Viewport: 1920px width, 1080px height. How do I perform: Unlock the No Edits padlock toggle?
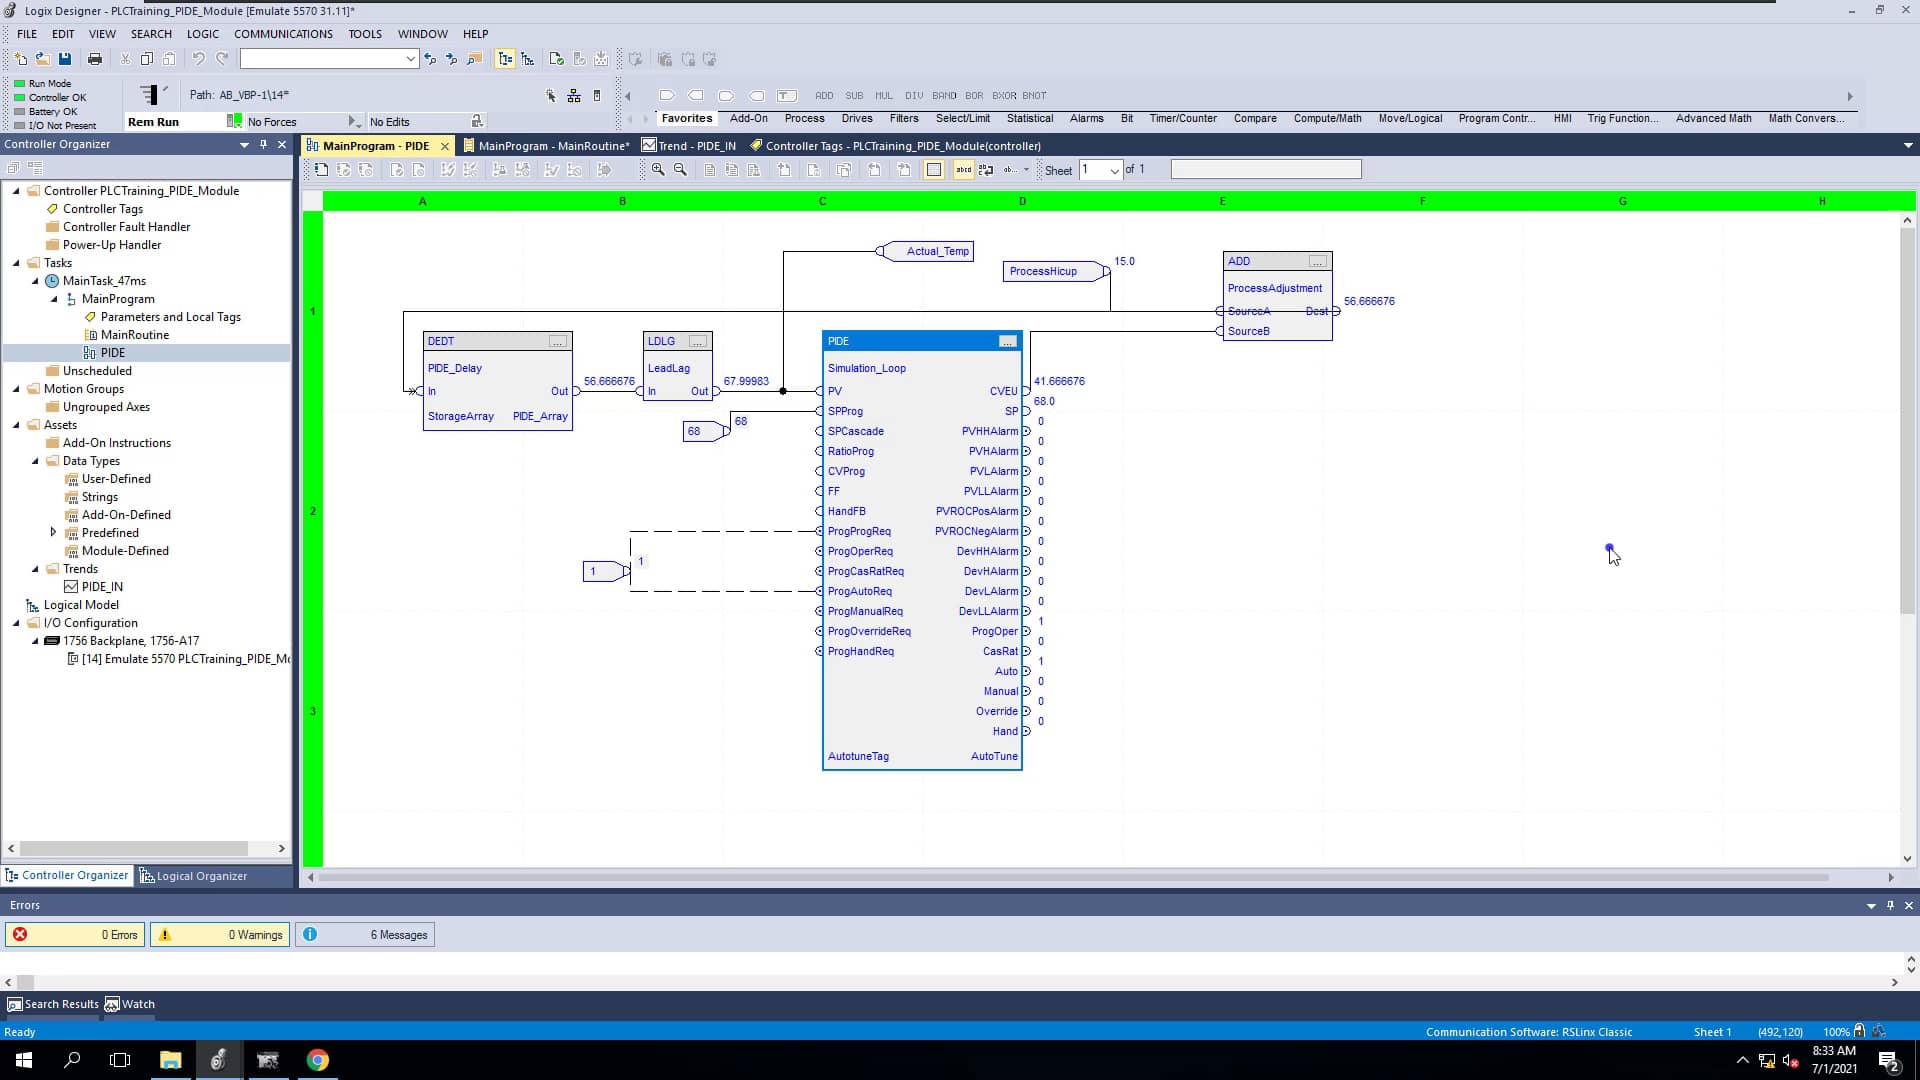(x=478, y=121)
